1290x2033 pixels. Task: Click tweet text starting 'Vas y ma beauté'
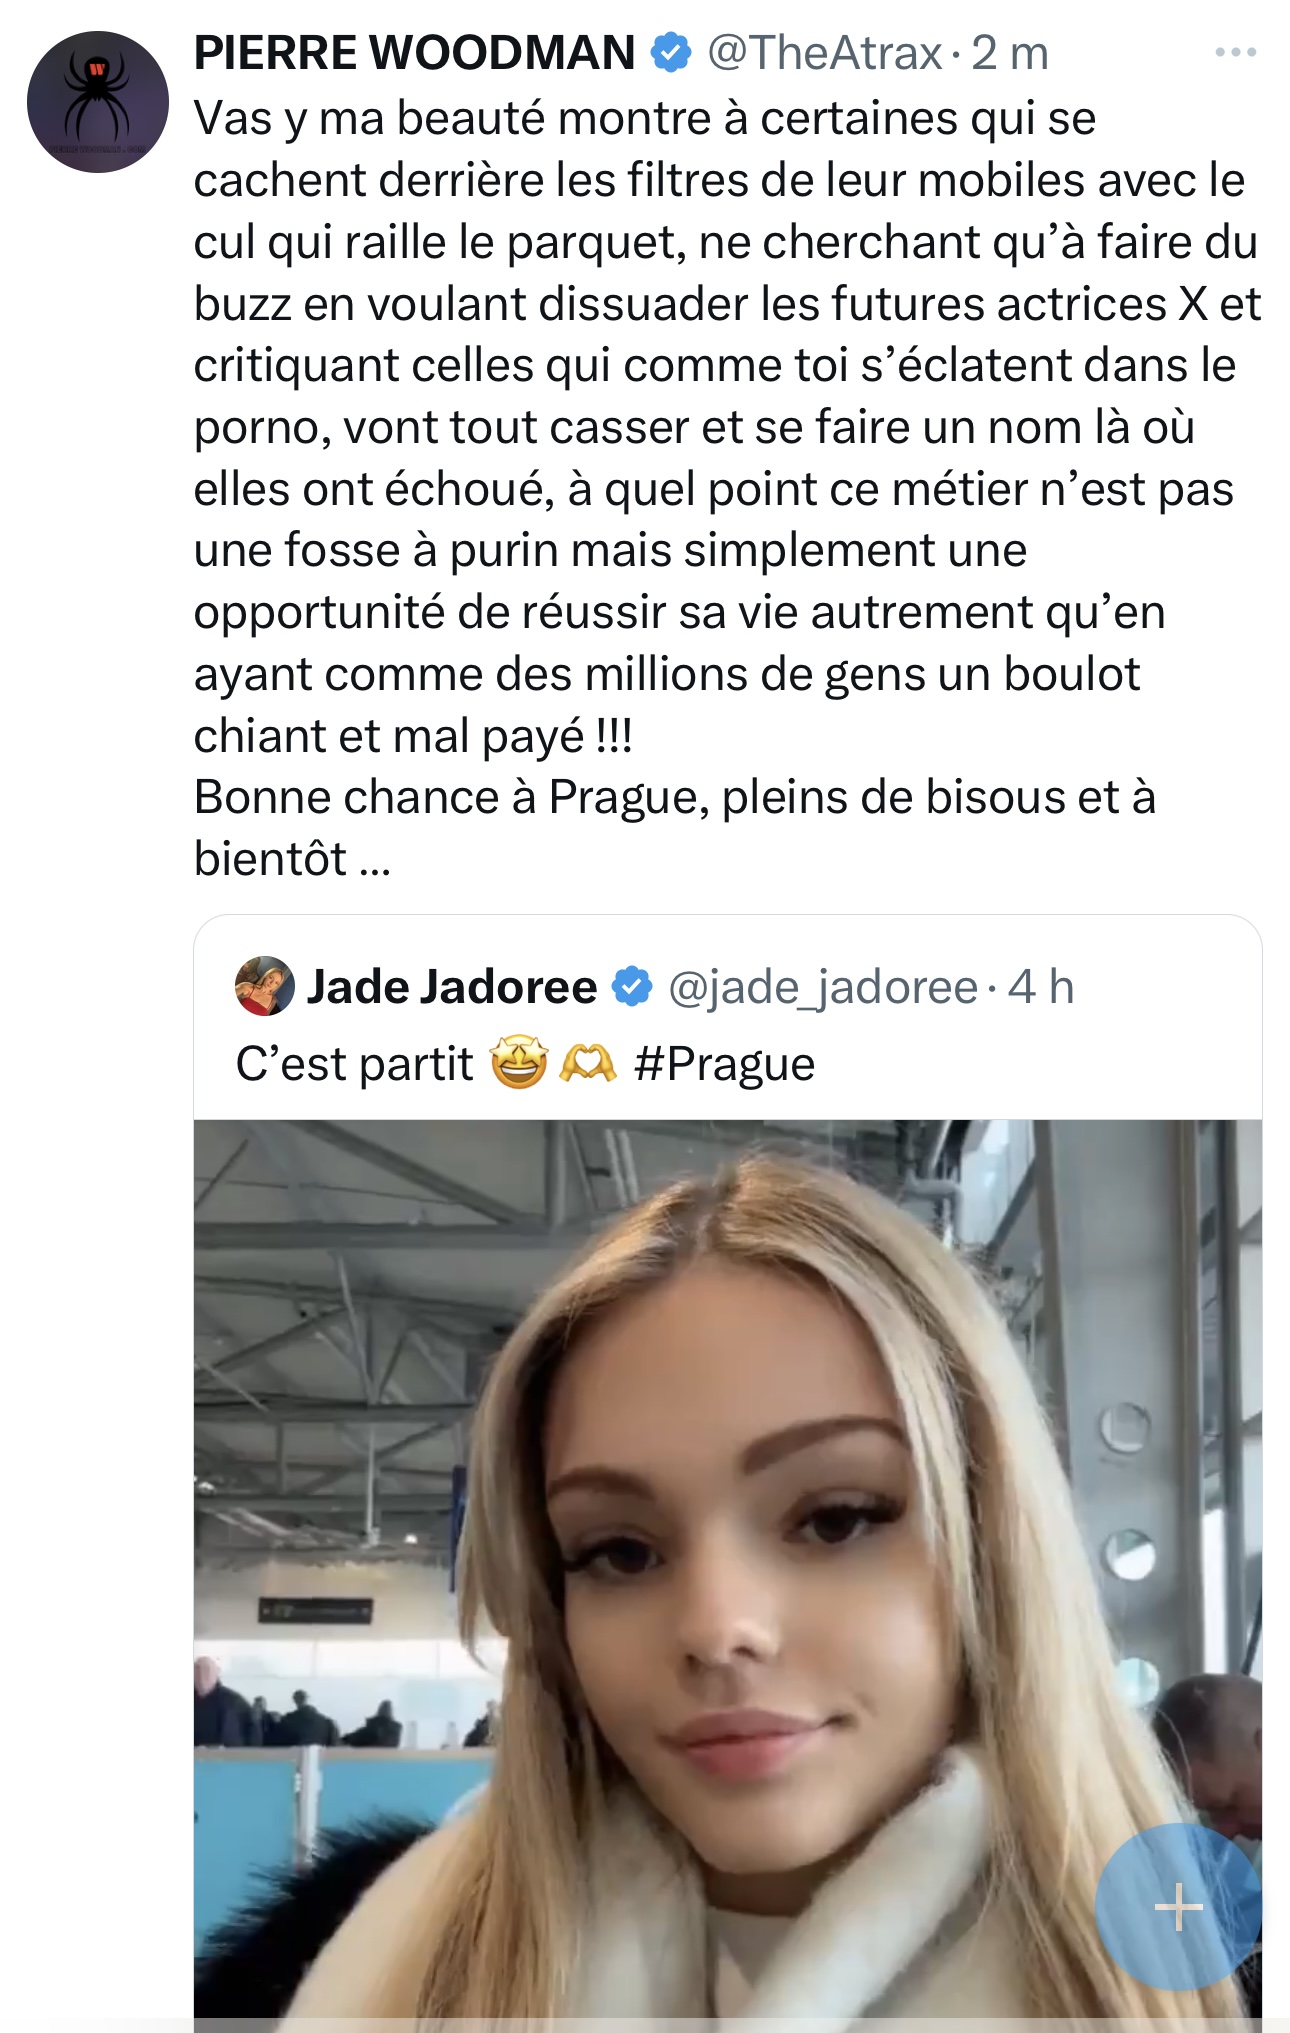coord(644,119)
